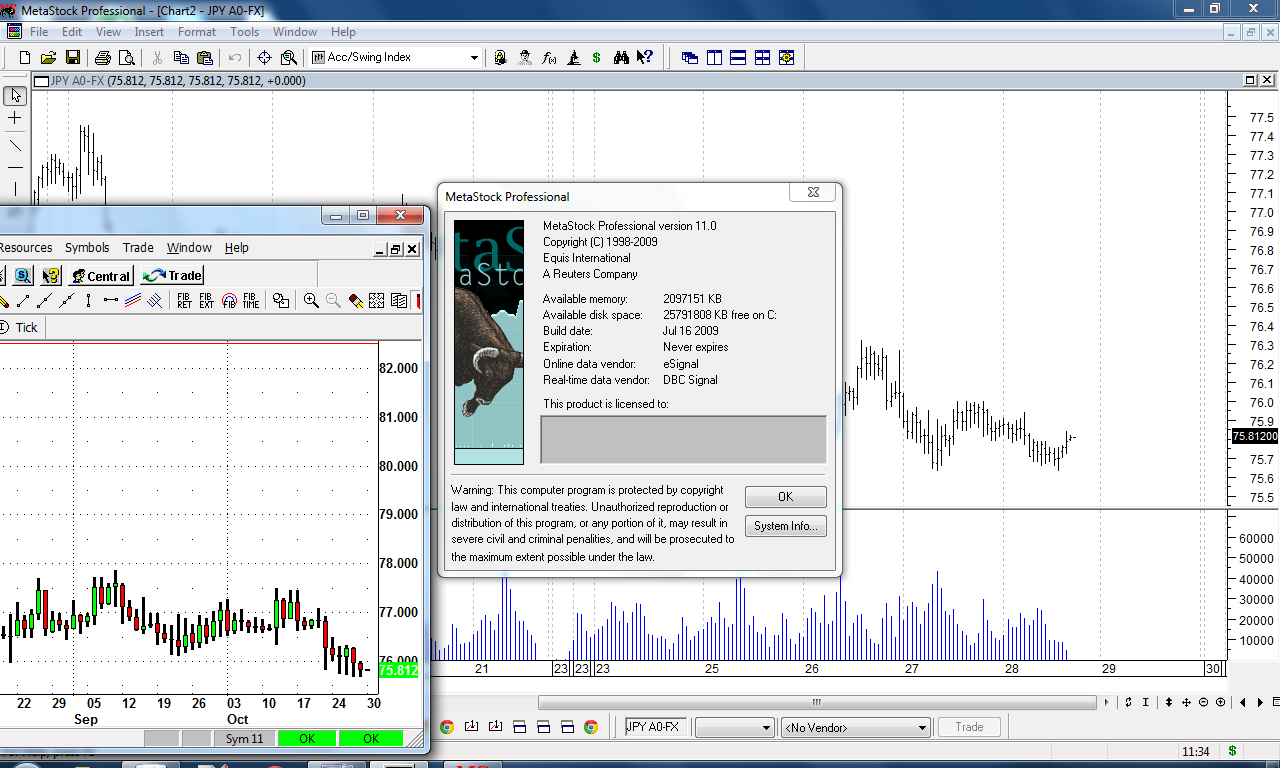Click the System Info button
Viewport: 1280px width, 768px height.
click(x=785, y=526)
